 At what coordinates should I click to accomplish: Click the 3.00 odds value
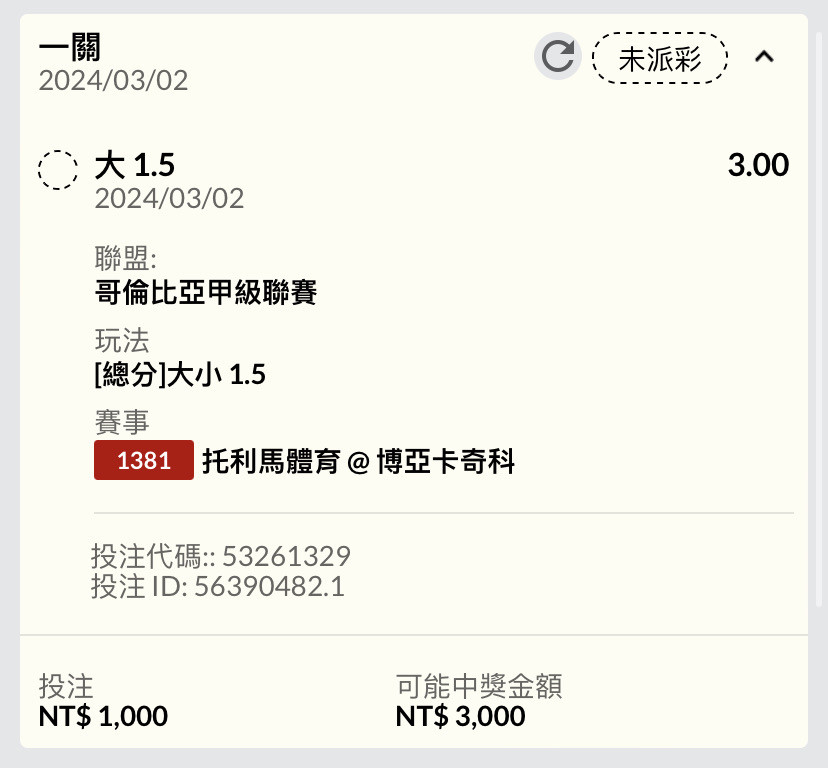point(758,165)
